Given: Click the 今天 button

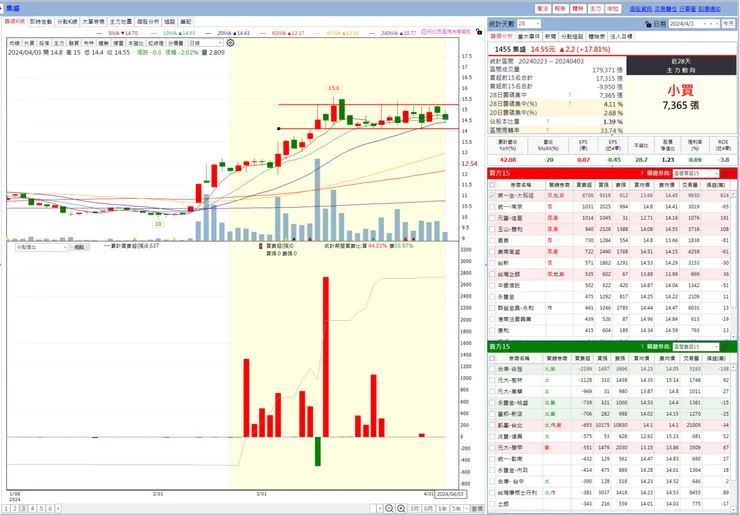Looking at the screenshot, I should tap(728, 24).
